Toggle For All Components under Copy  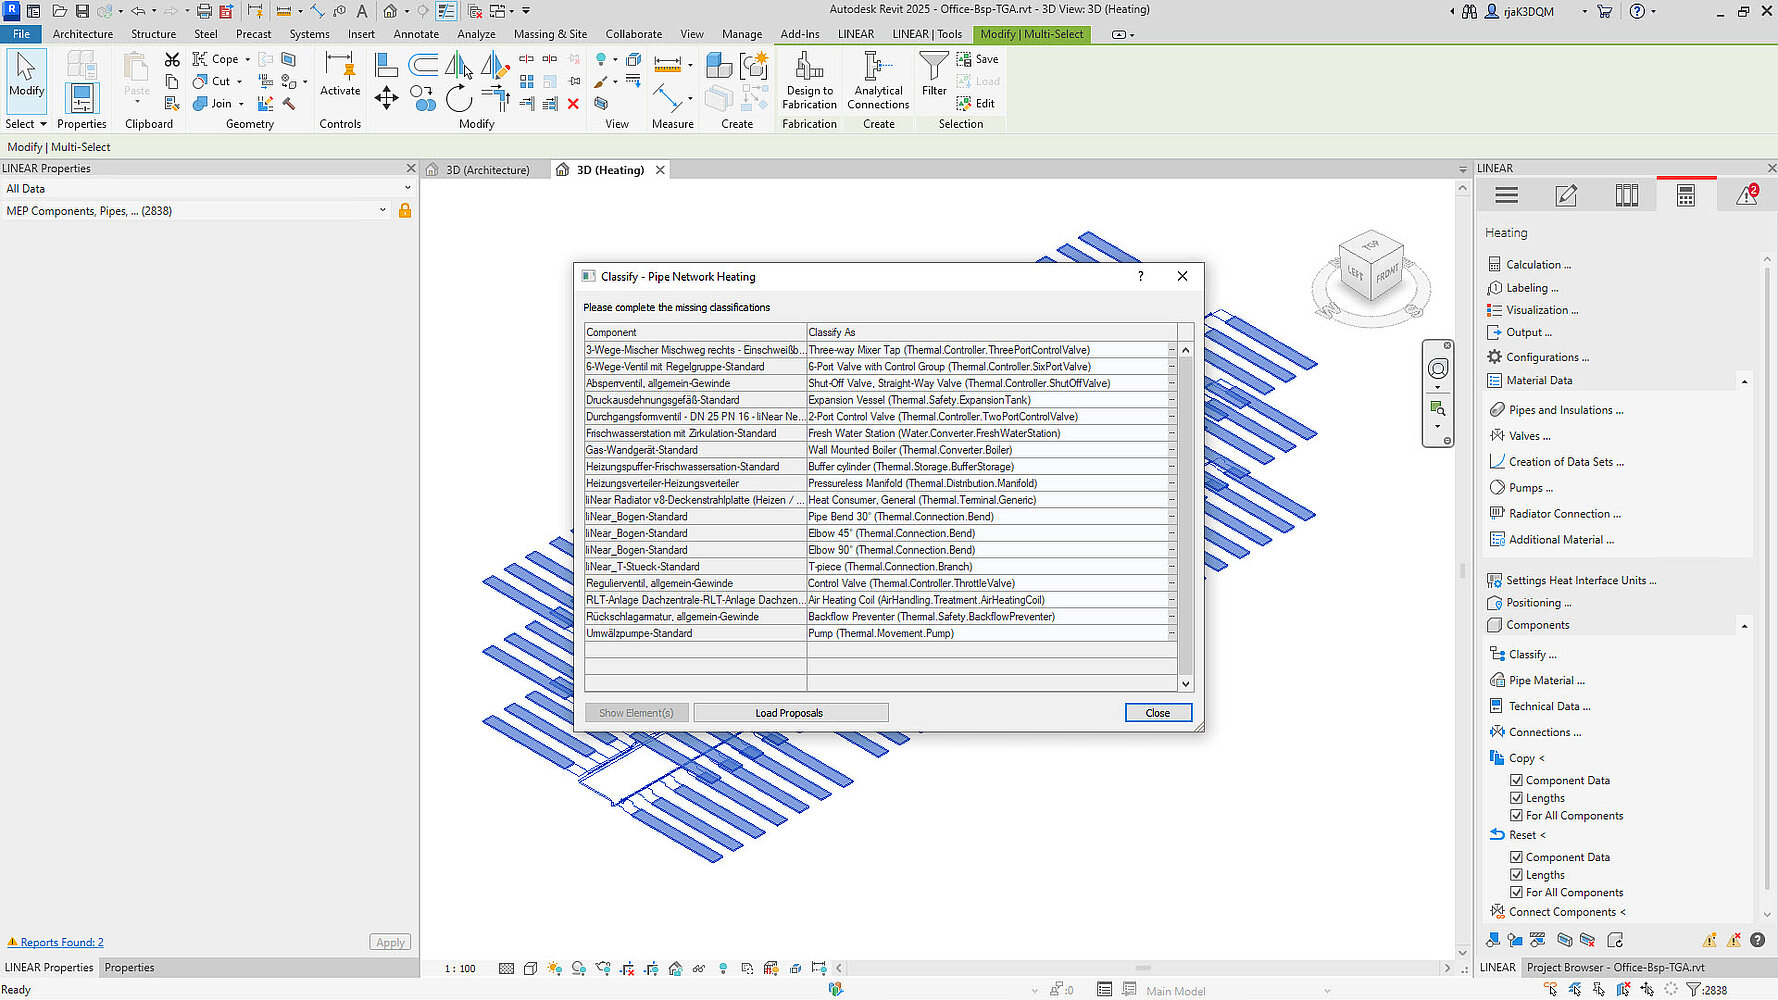pos(1516,816)
